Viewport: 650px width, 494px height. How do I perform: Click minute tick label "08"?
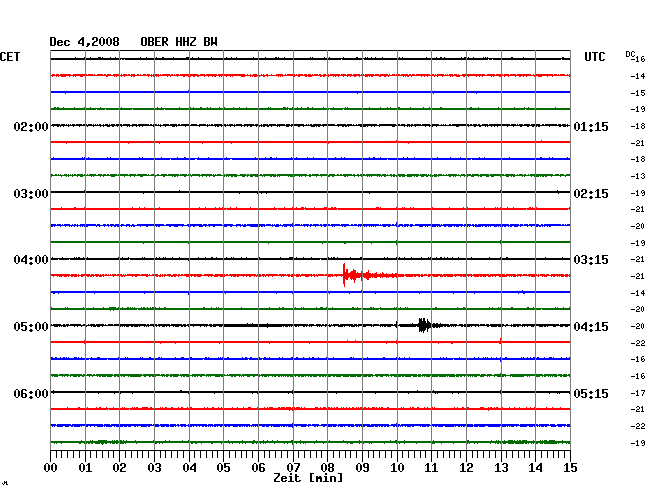click(327, 468)
